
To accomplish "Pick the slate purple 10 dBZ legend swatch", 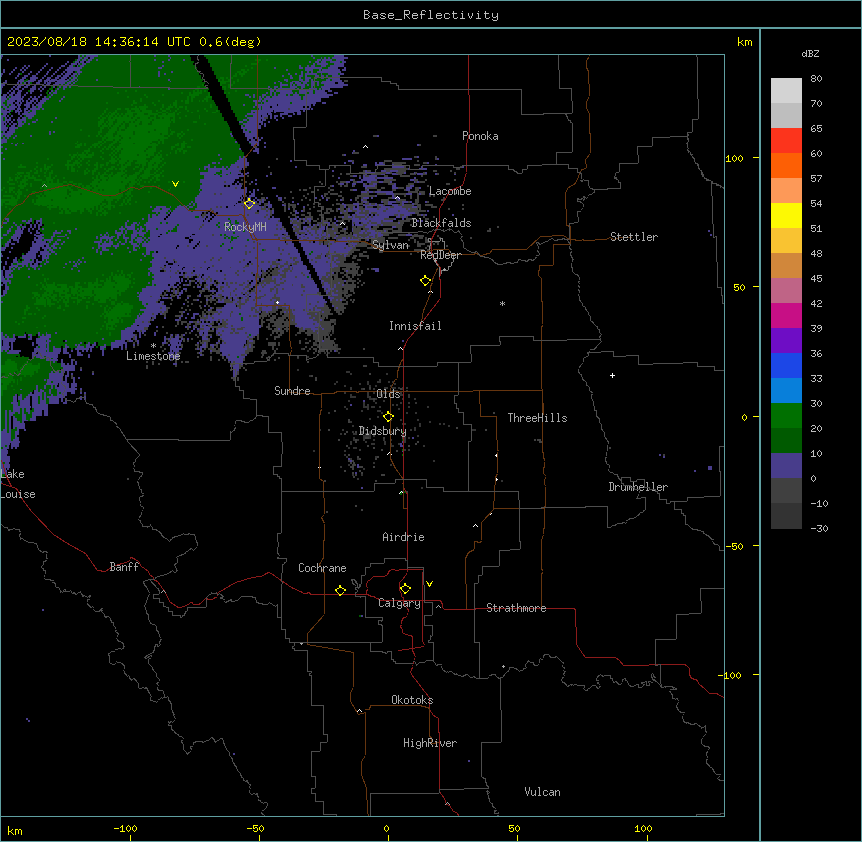I will point(786,466).
